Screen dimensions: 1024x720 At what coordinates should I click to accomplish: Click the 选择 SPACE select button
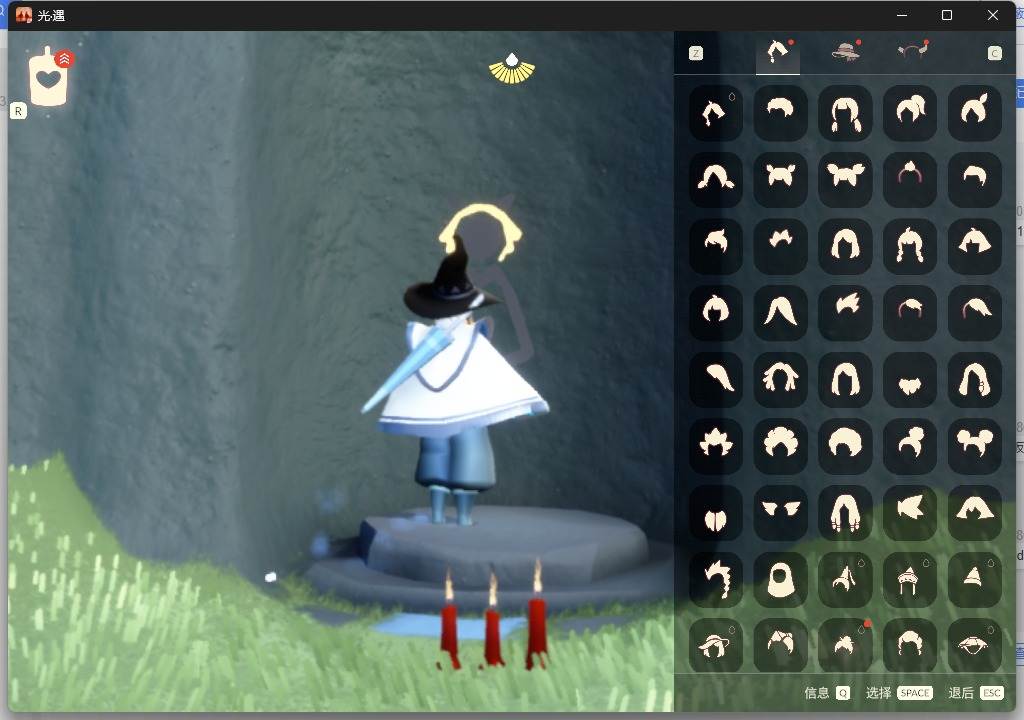coord(899,693)
